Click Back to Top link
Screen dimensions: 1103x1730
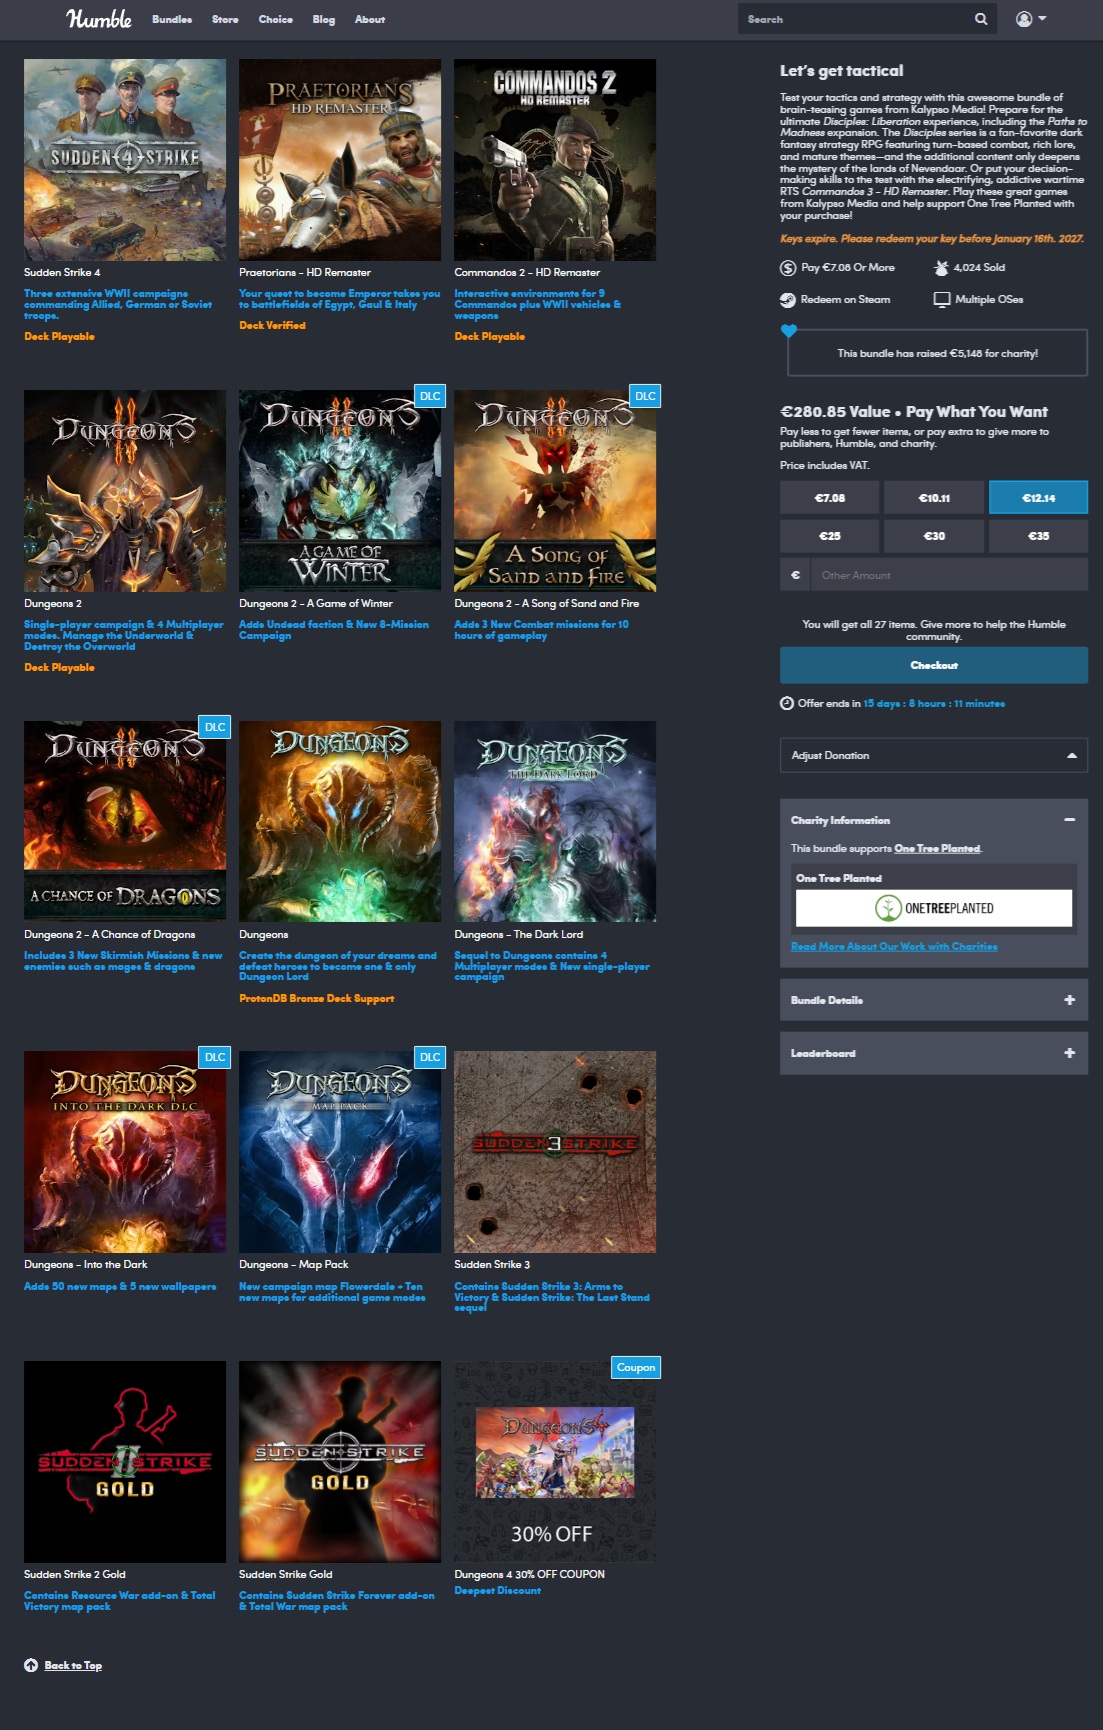point(73,1666)
